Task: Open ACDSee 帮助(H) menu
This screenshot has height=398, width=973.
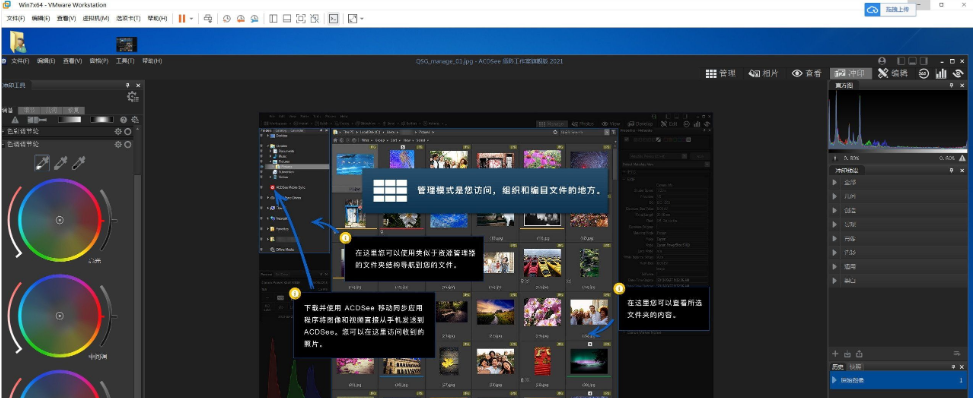Action: [x=153, y=61]
